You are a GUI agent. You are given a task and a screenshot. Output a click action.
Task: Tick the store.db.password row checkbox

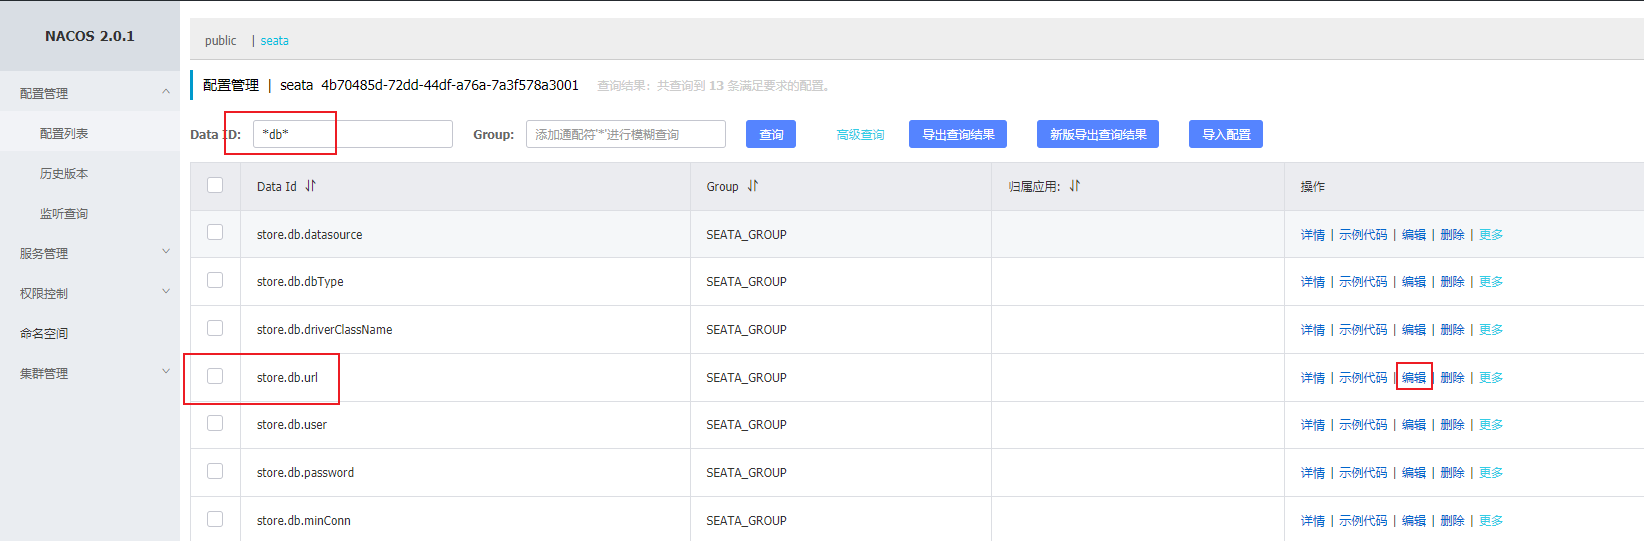click(215, 471)
